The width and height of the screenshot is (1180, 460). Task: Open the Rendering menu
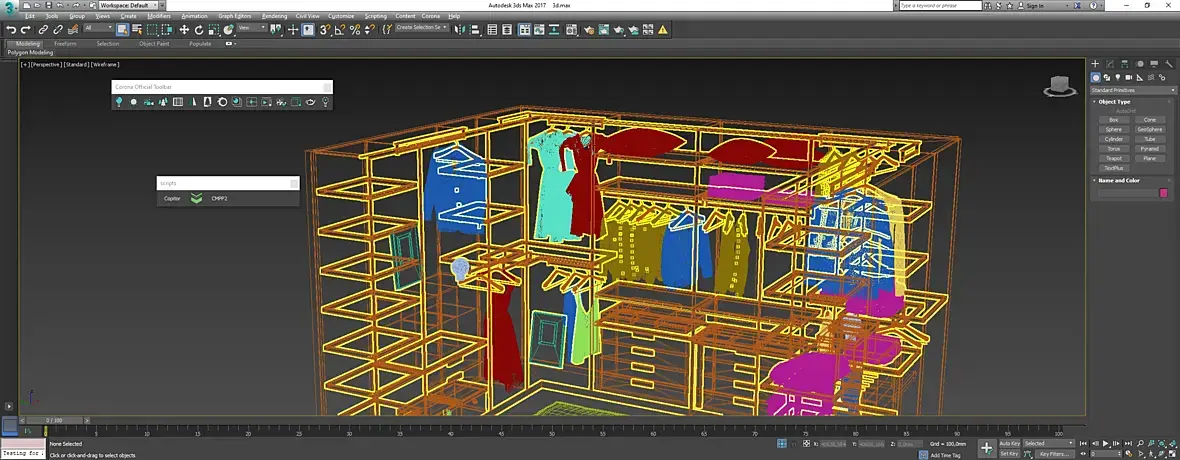point(274,16)
